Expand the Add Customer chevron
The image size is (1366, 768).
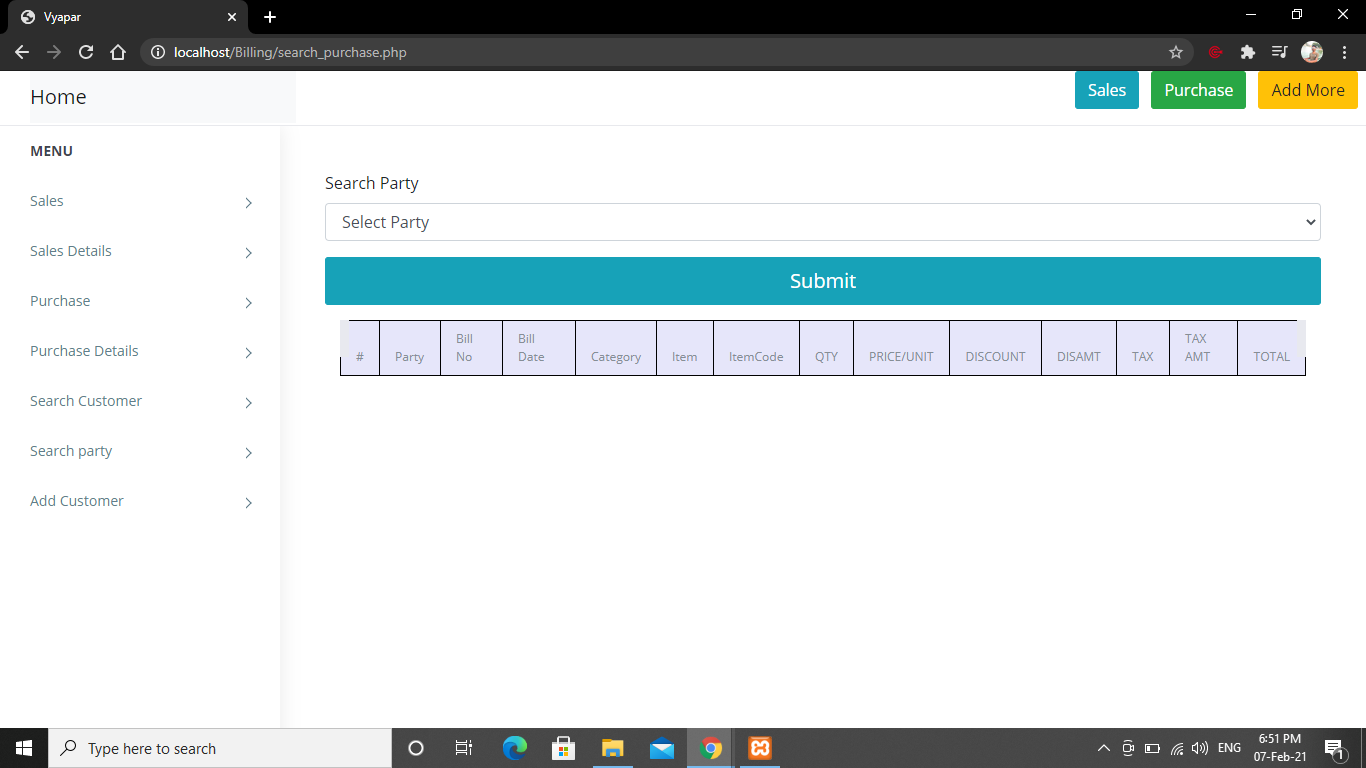pos(249,503)
